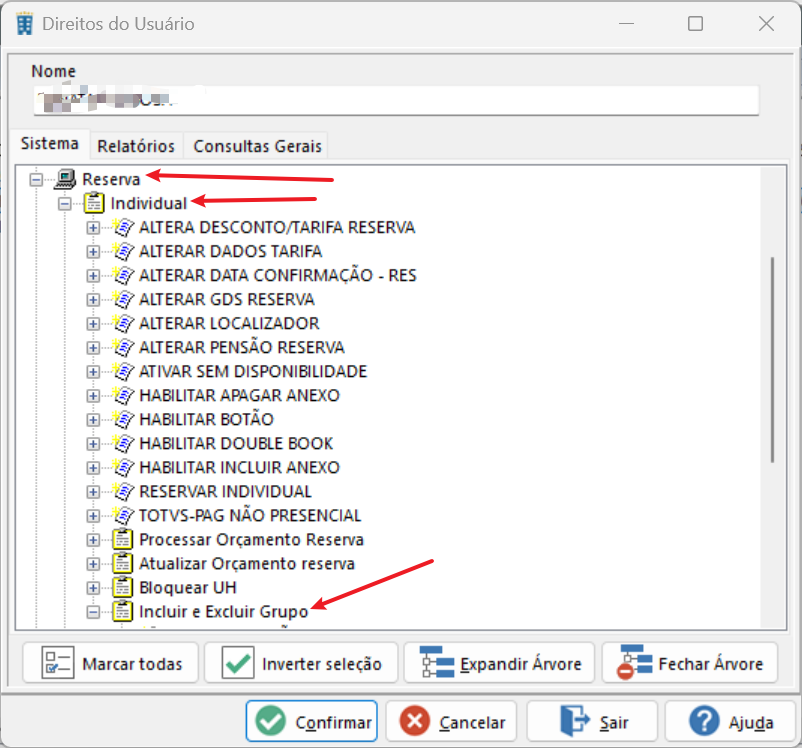Click icon beside ALTERAR PENSÃO RESERVA
The width and height of the screenshot is (802, 748).
(123, 347)
